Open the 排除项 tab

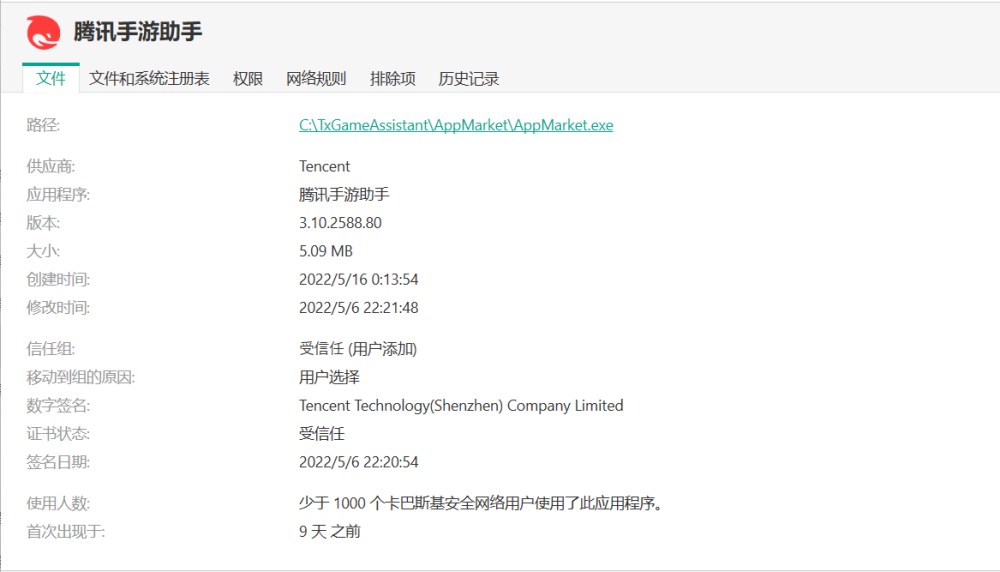click(393, 78)
